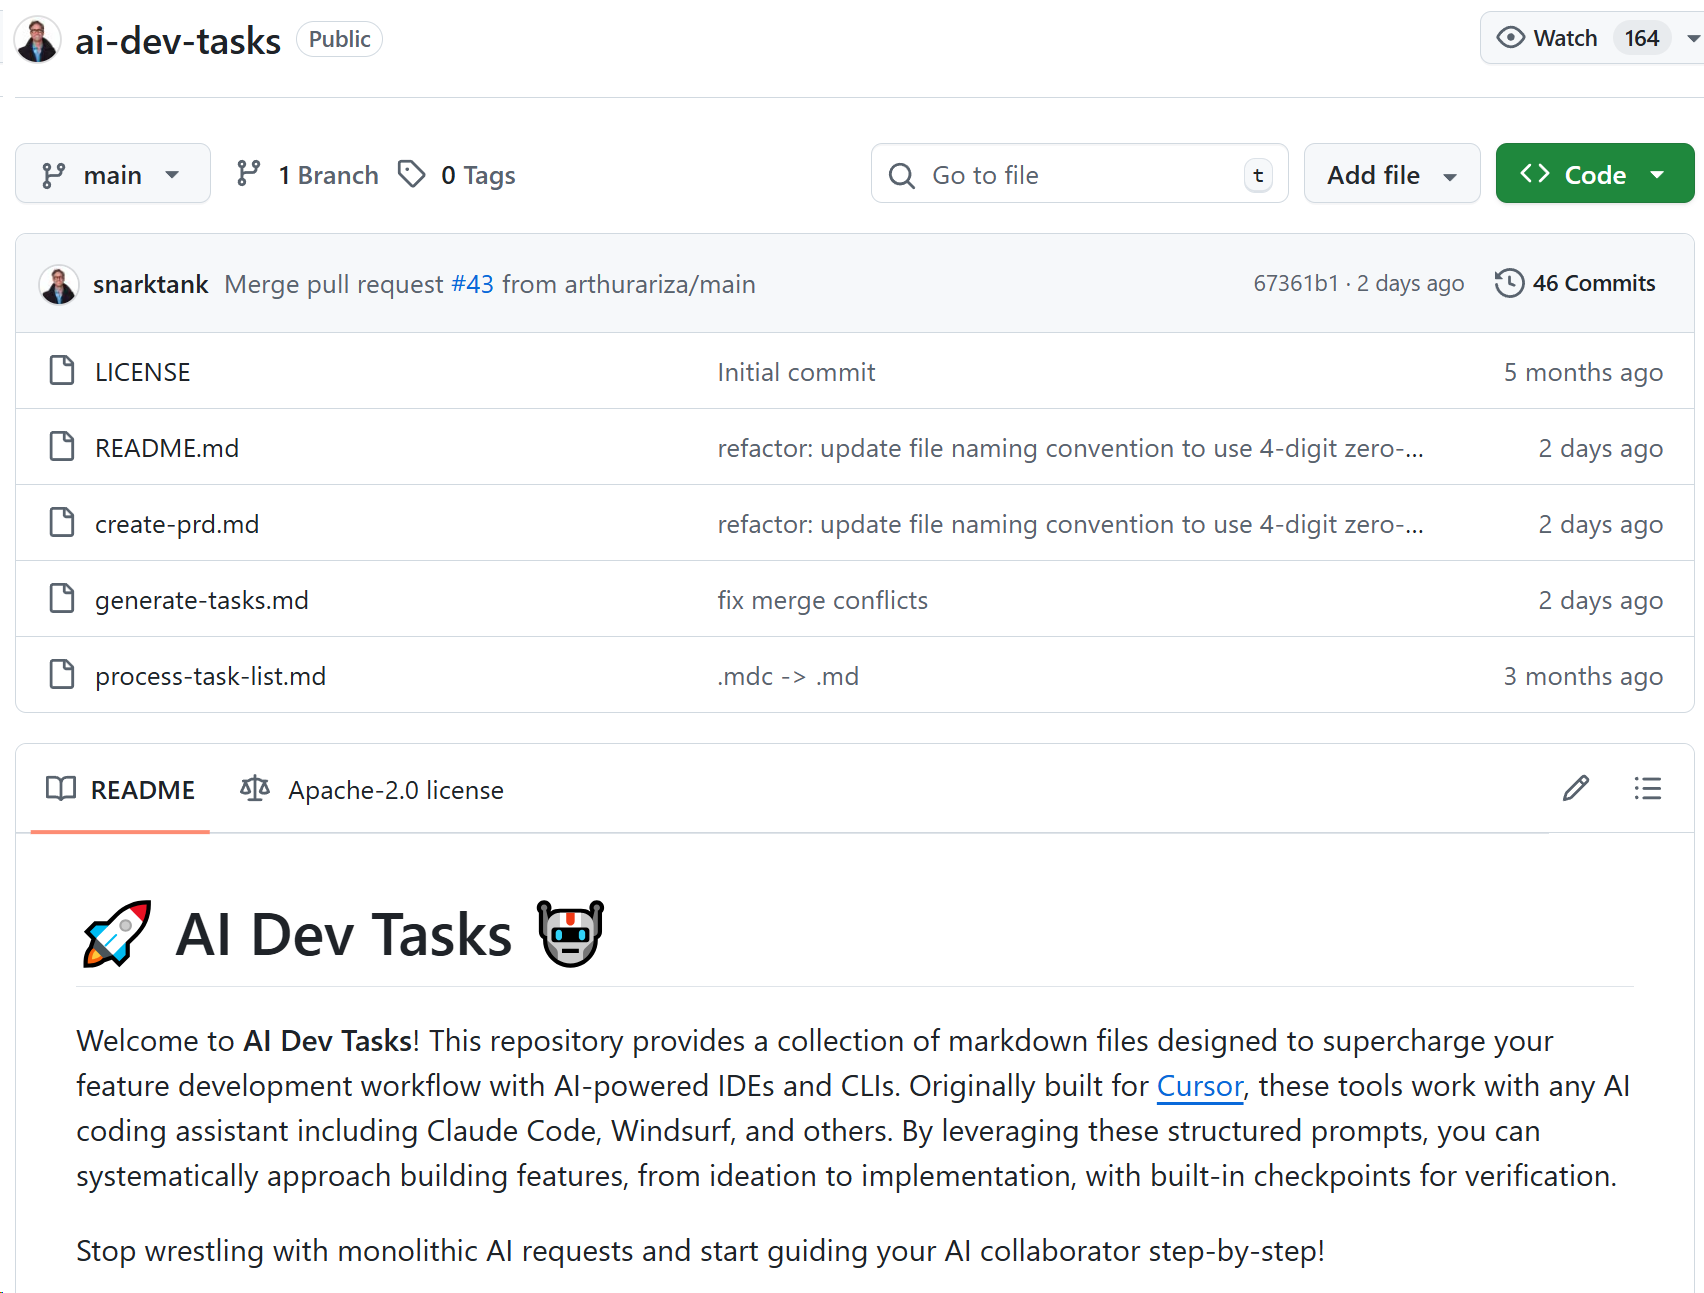This screenshot has width=1704, height=1293.
Task: Open the generate-tasks.md file
Action: (202, 600)
